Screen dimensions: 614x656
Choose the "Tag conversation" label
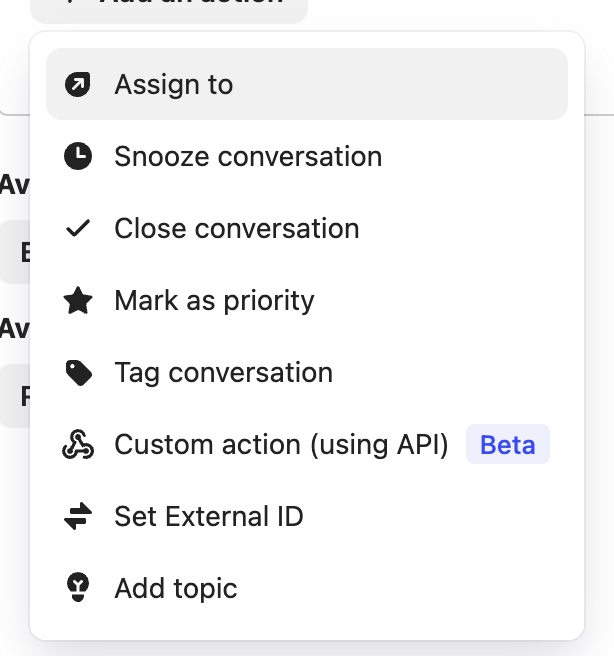[x=223, y=373]
